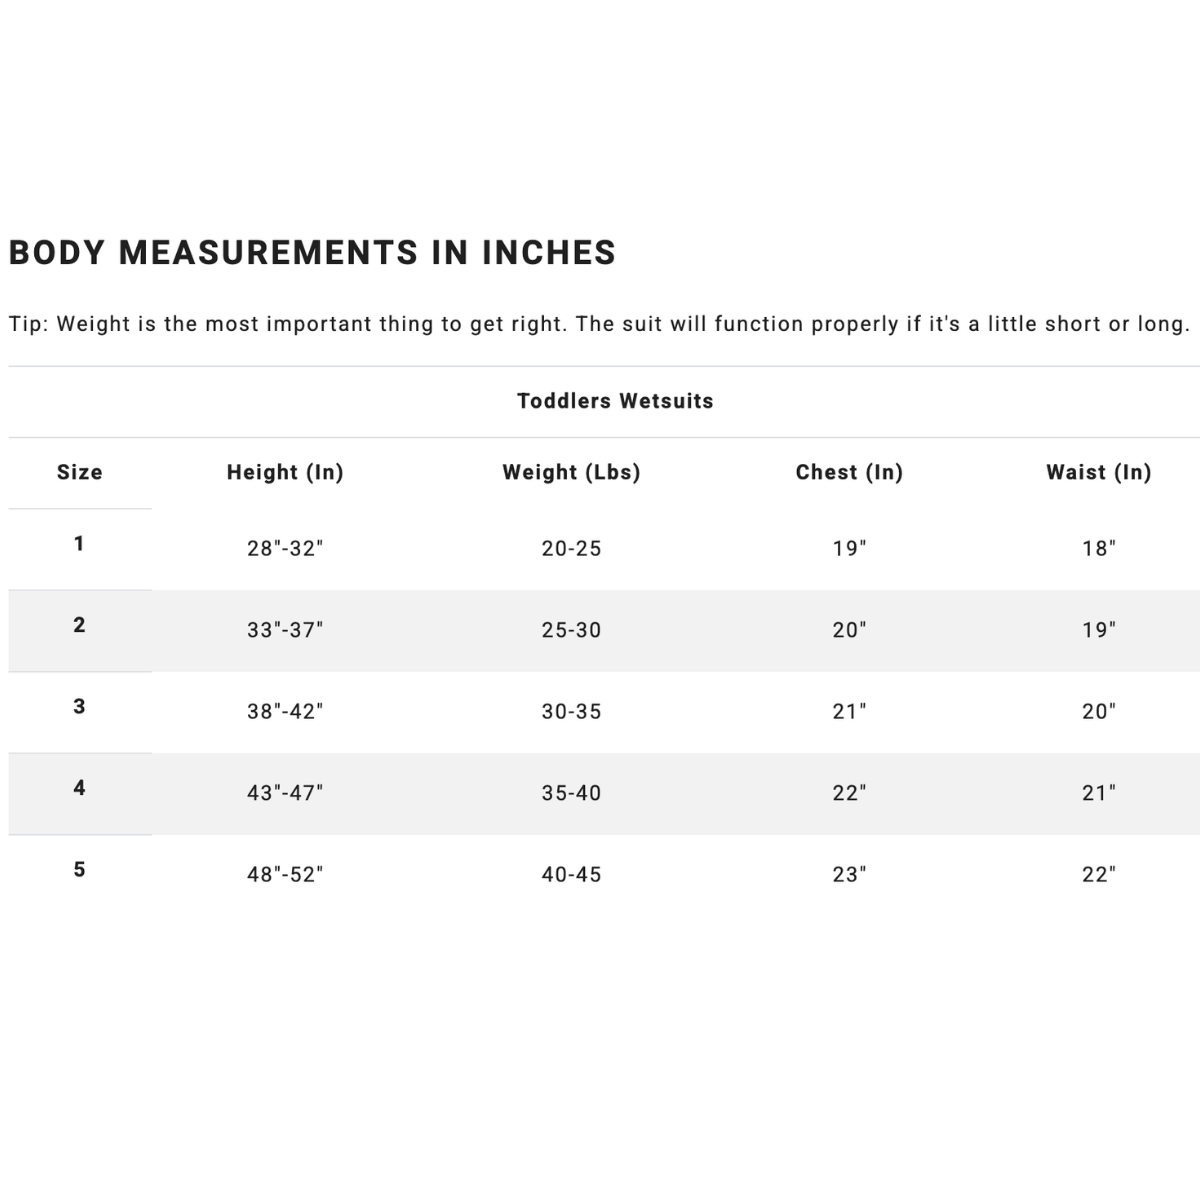Select size 5 row label
The width and height of the screenshot is (1200, 1200).
(79, 870)
